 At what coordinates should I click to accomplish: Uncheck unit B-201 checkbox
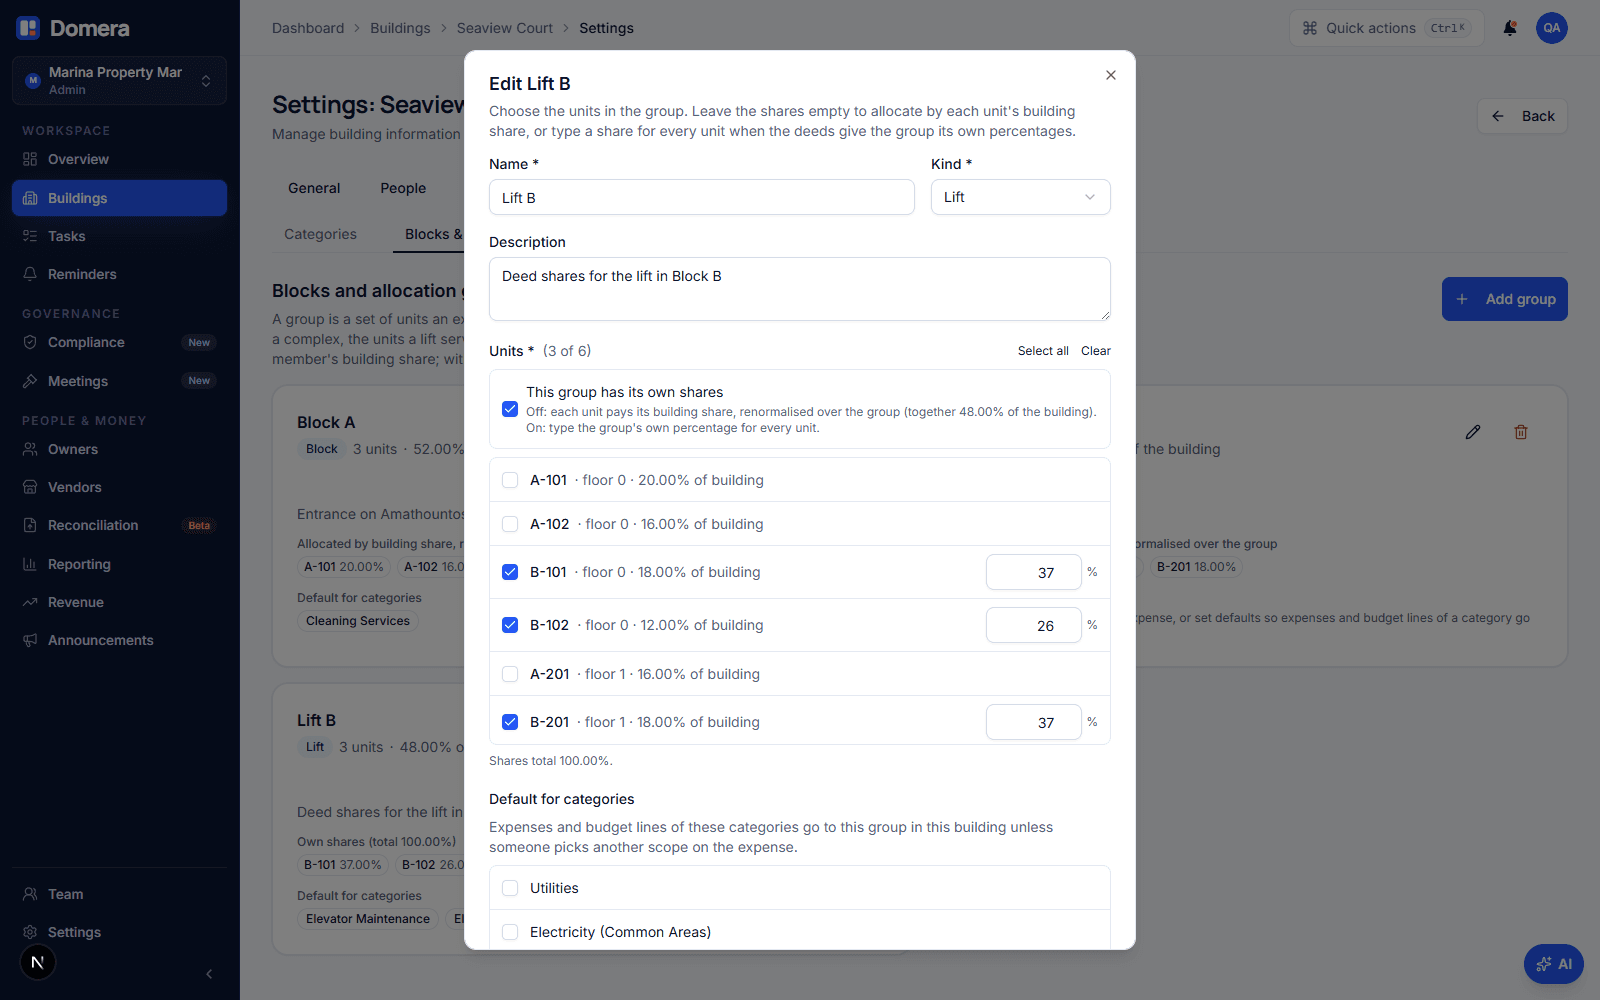(x=510, y=722)
